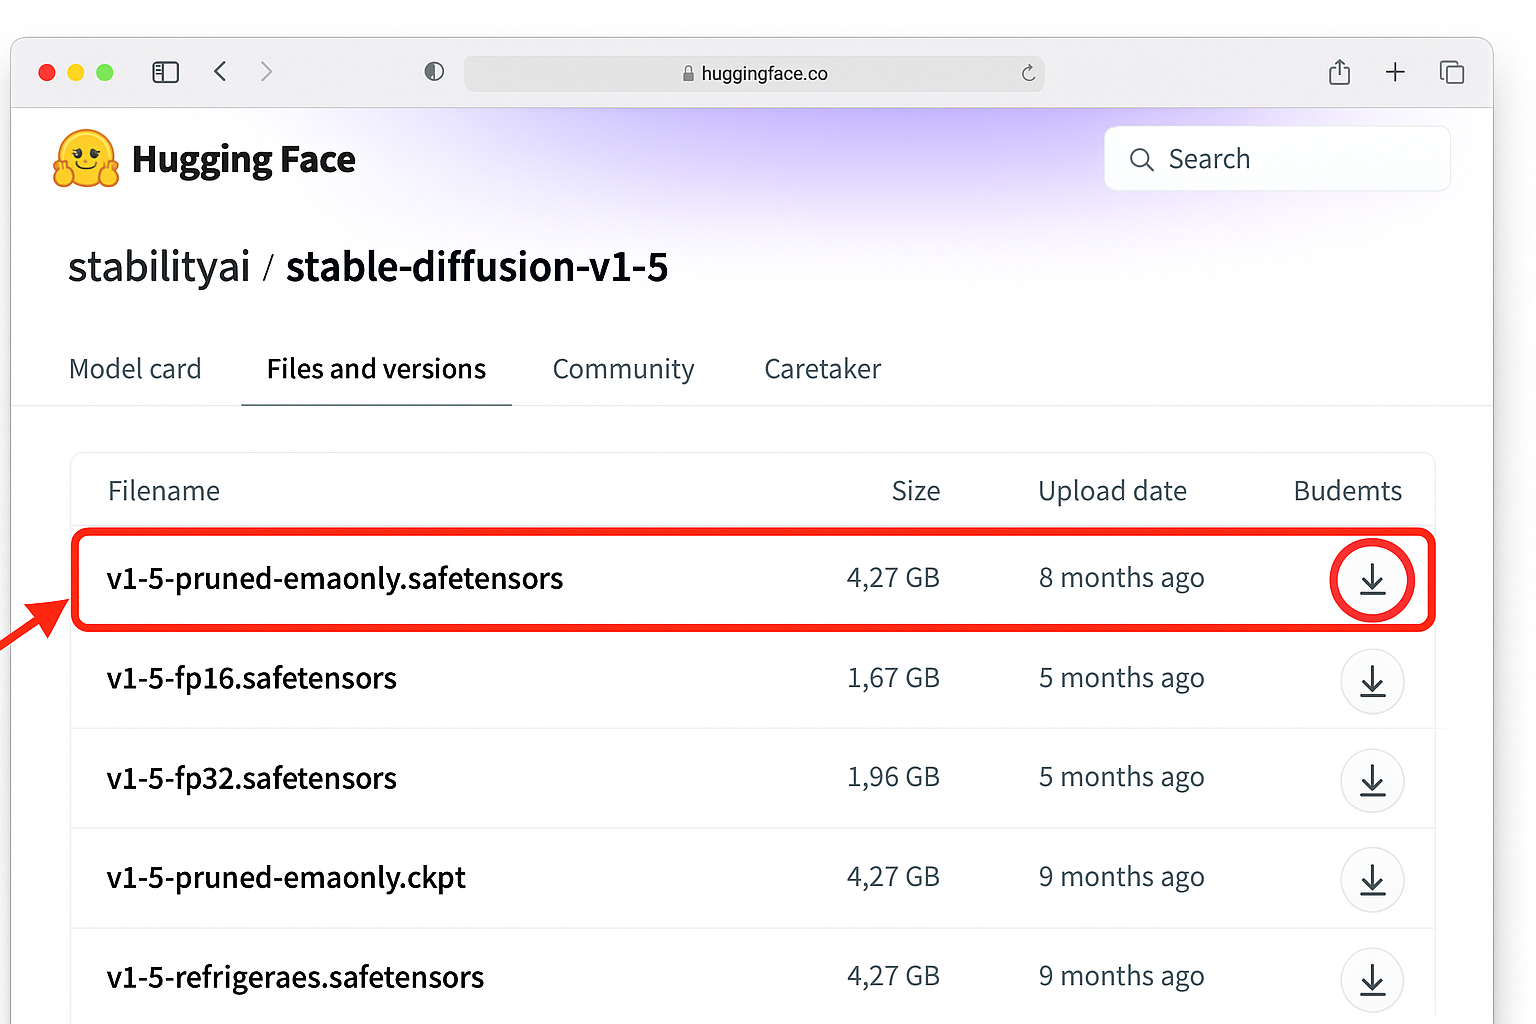Open a new tab with plus icon
The image size is (1536, 1024).
1395,72
